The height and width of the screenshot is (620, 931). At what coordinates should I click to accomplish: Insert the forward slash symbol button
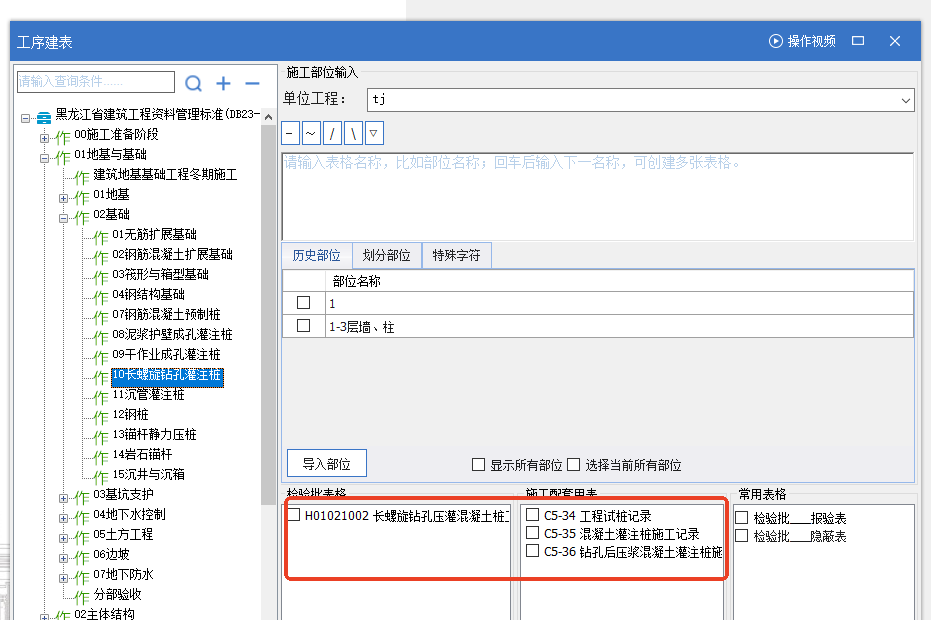[x=332, y=133]
